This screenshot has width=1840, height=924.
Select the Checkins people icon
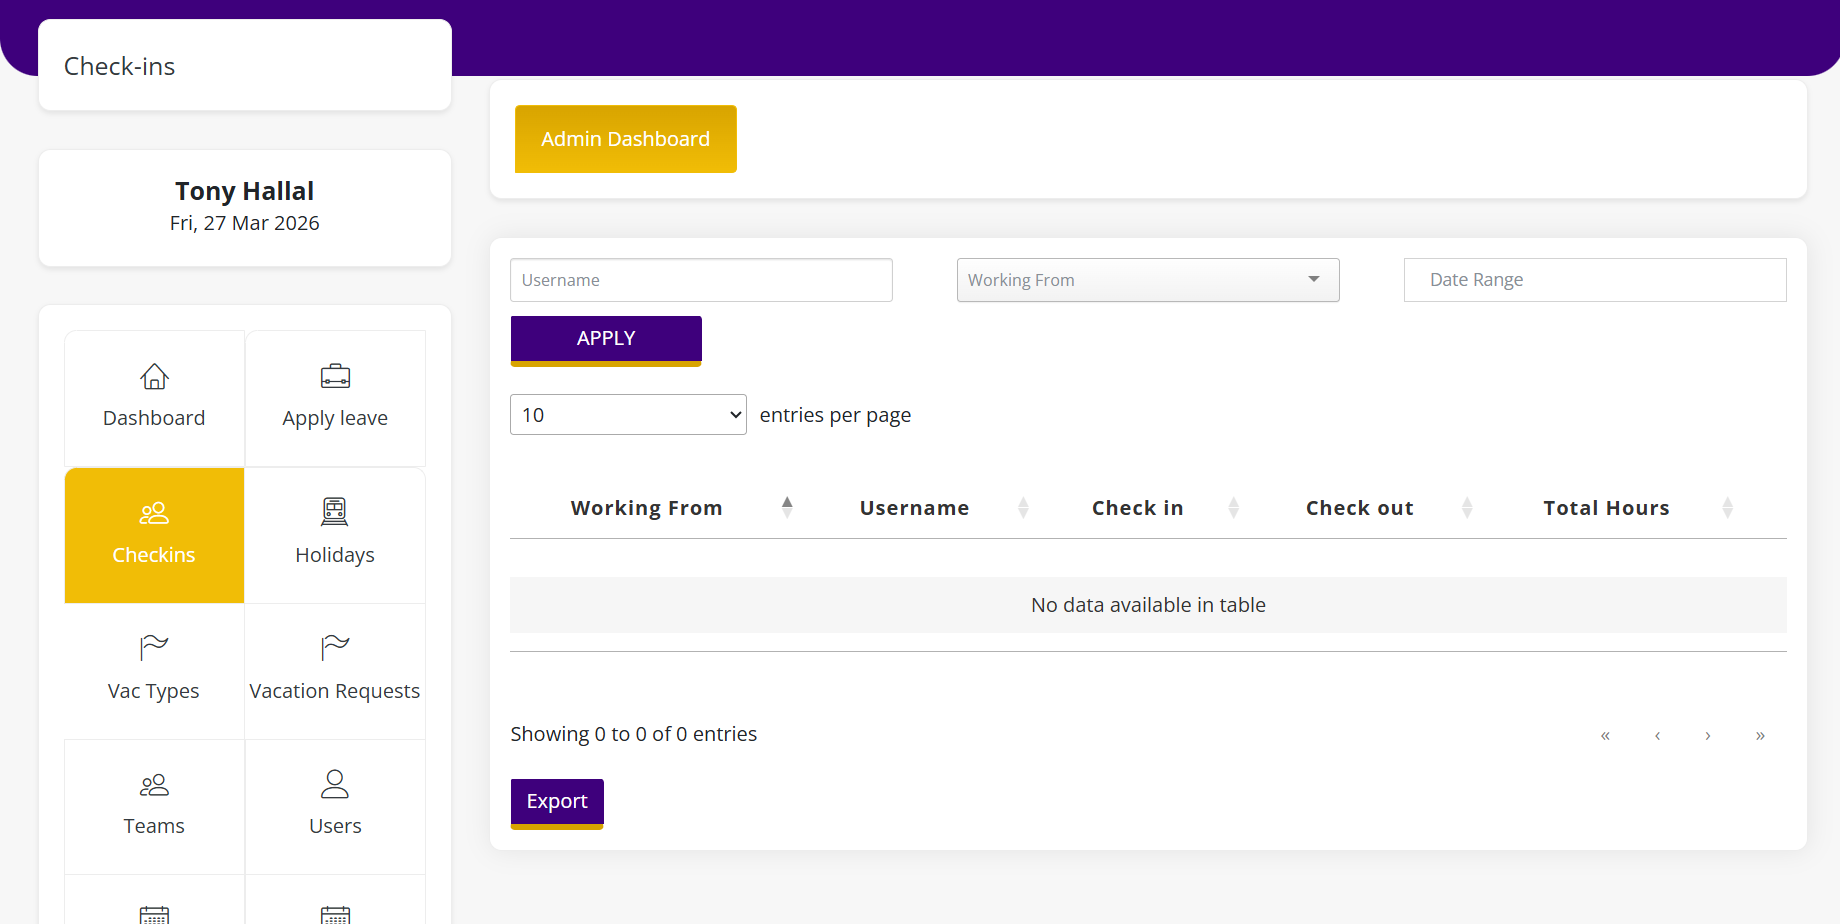[x=153, y=513]
